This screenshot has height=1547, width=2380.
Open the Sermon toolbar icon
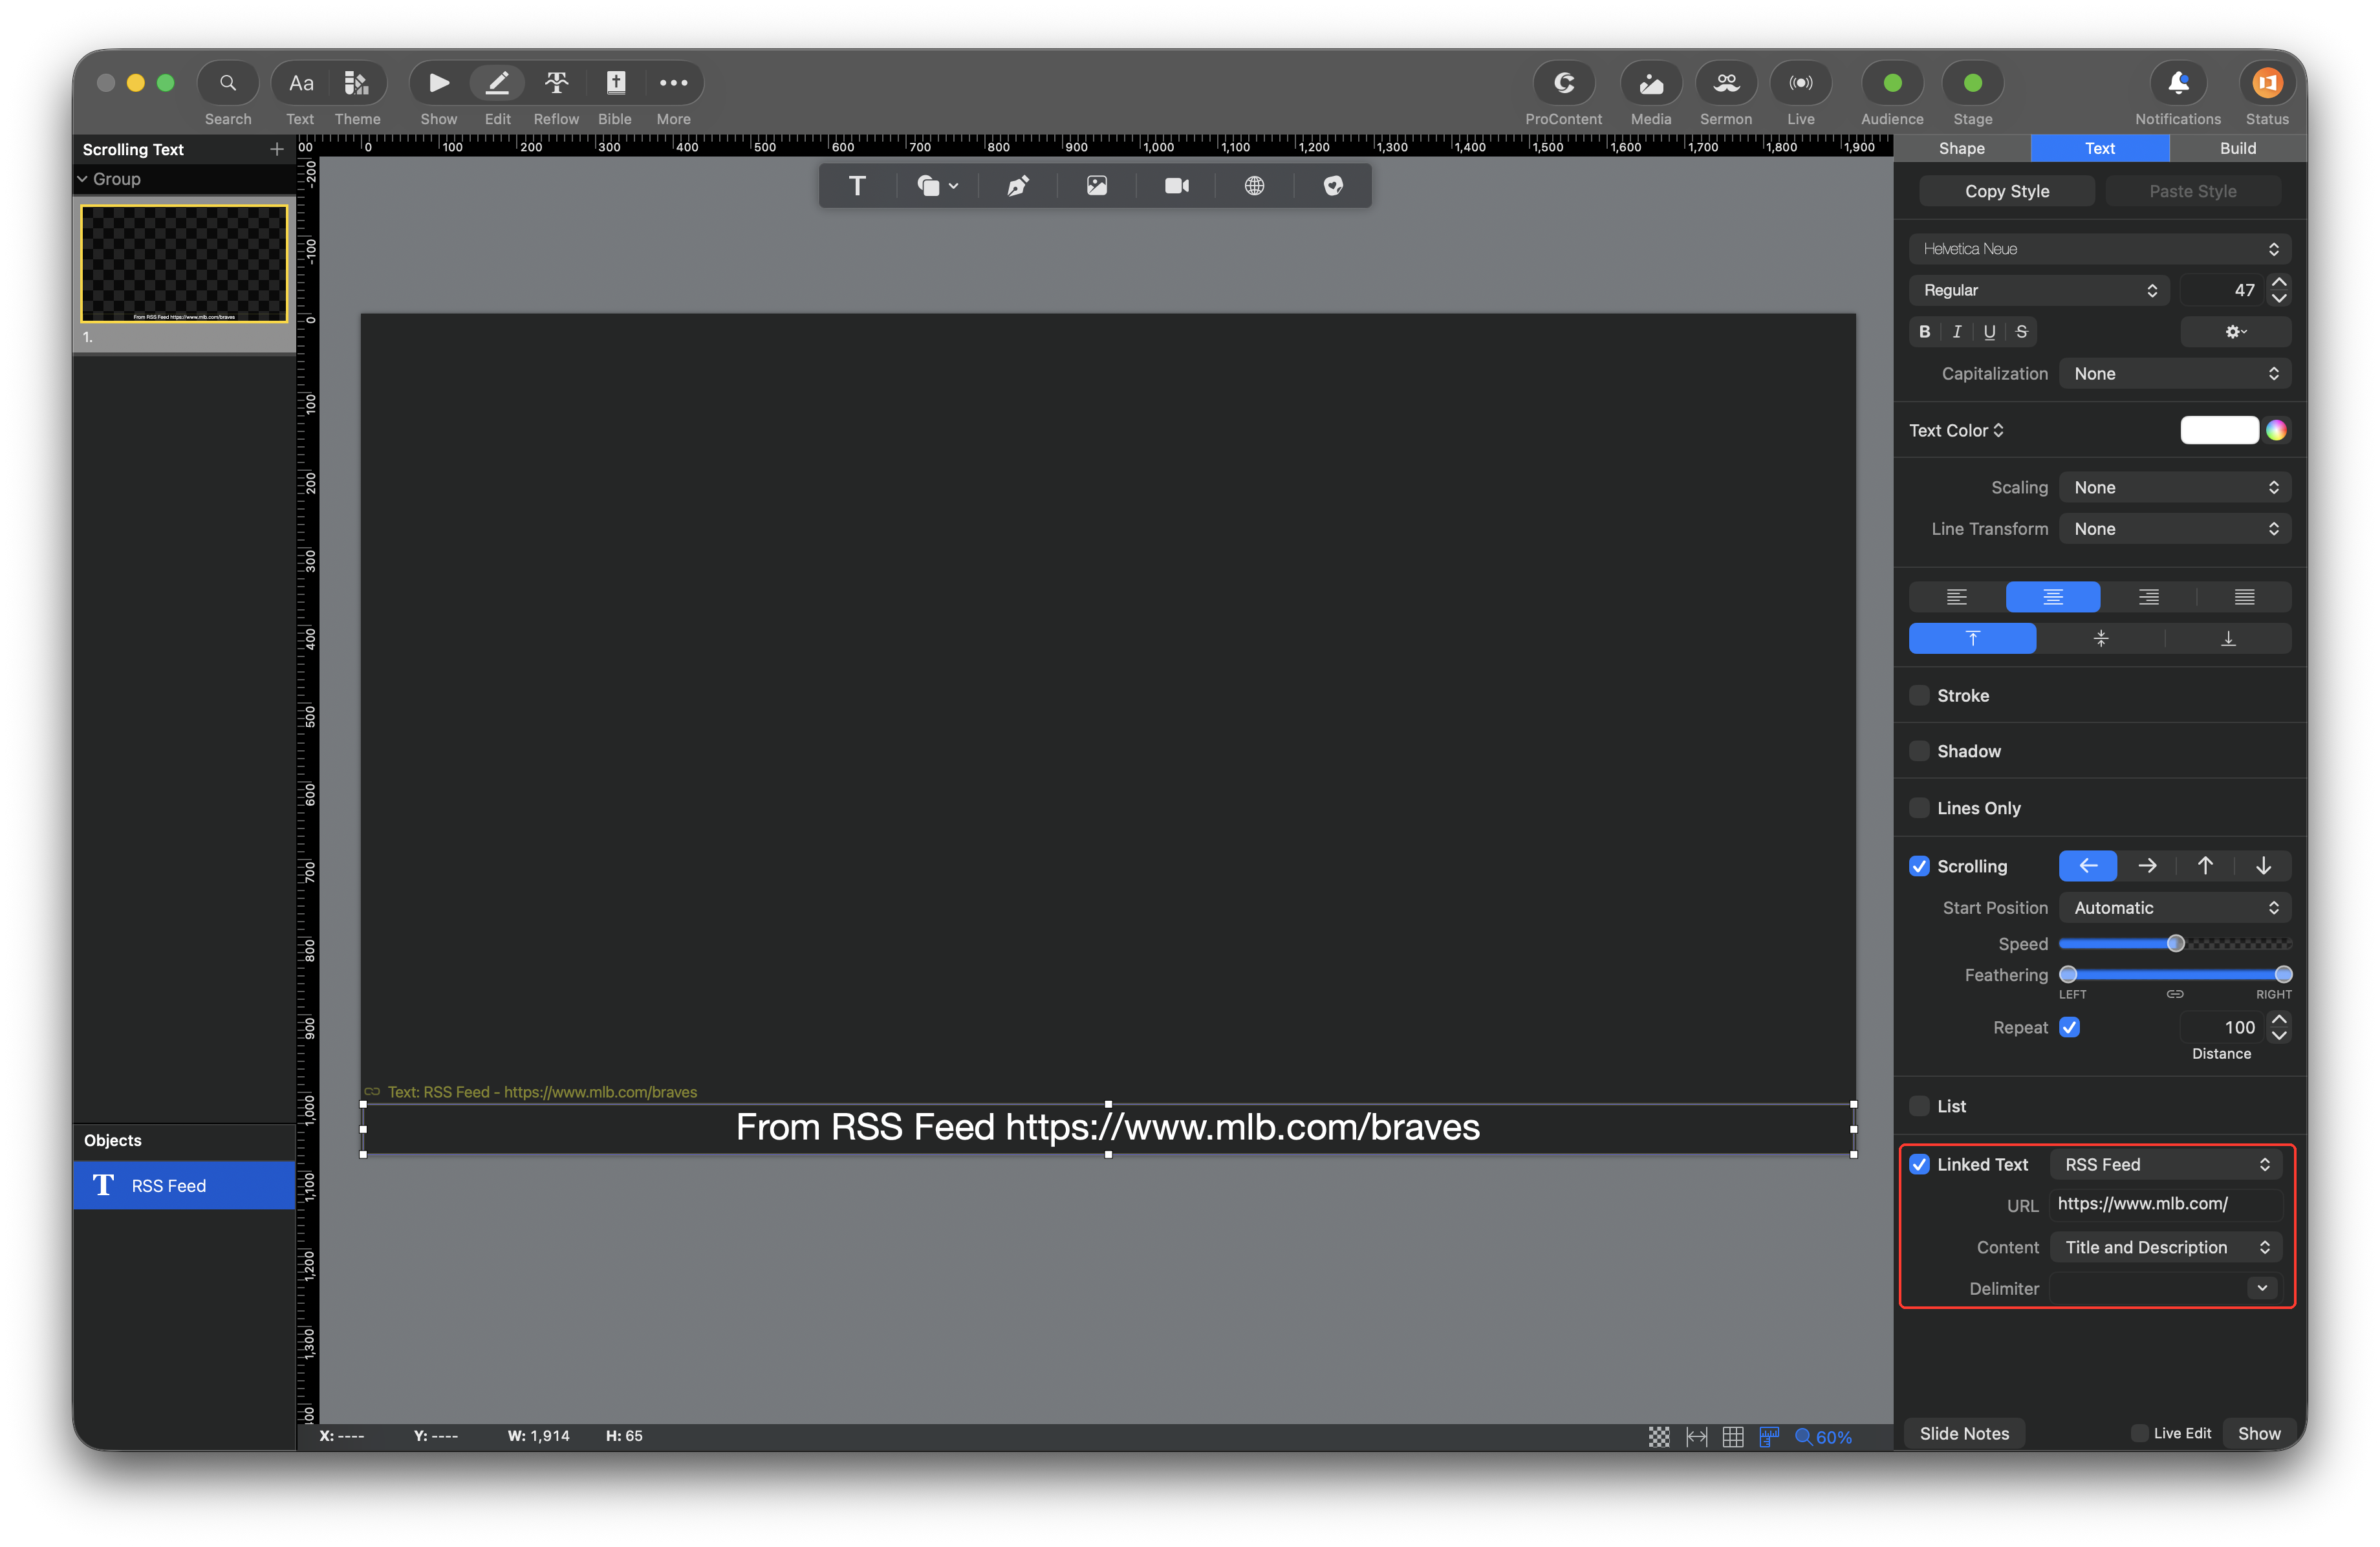pyautogui.click(x=1726, y=83)
